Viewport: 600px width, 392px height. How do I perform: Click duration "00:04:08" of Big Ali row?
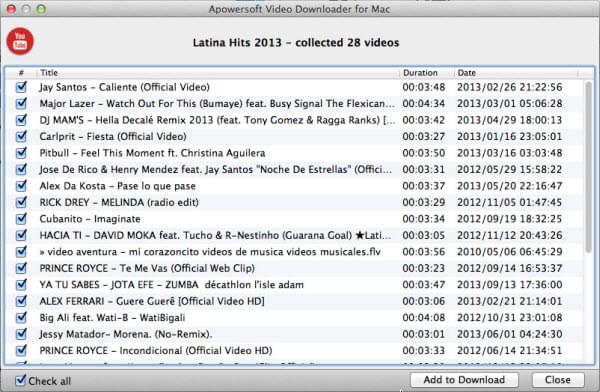coord(424,318)
